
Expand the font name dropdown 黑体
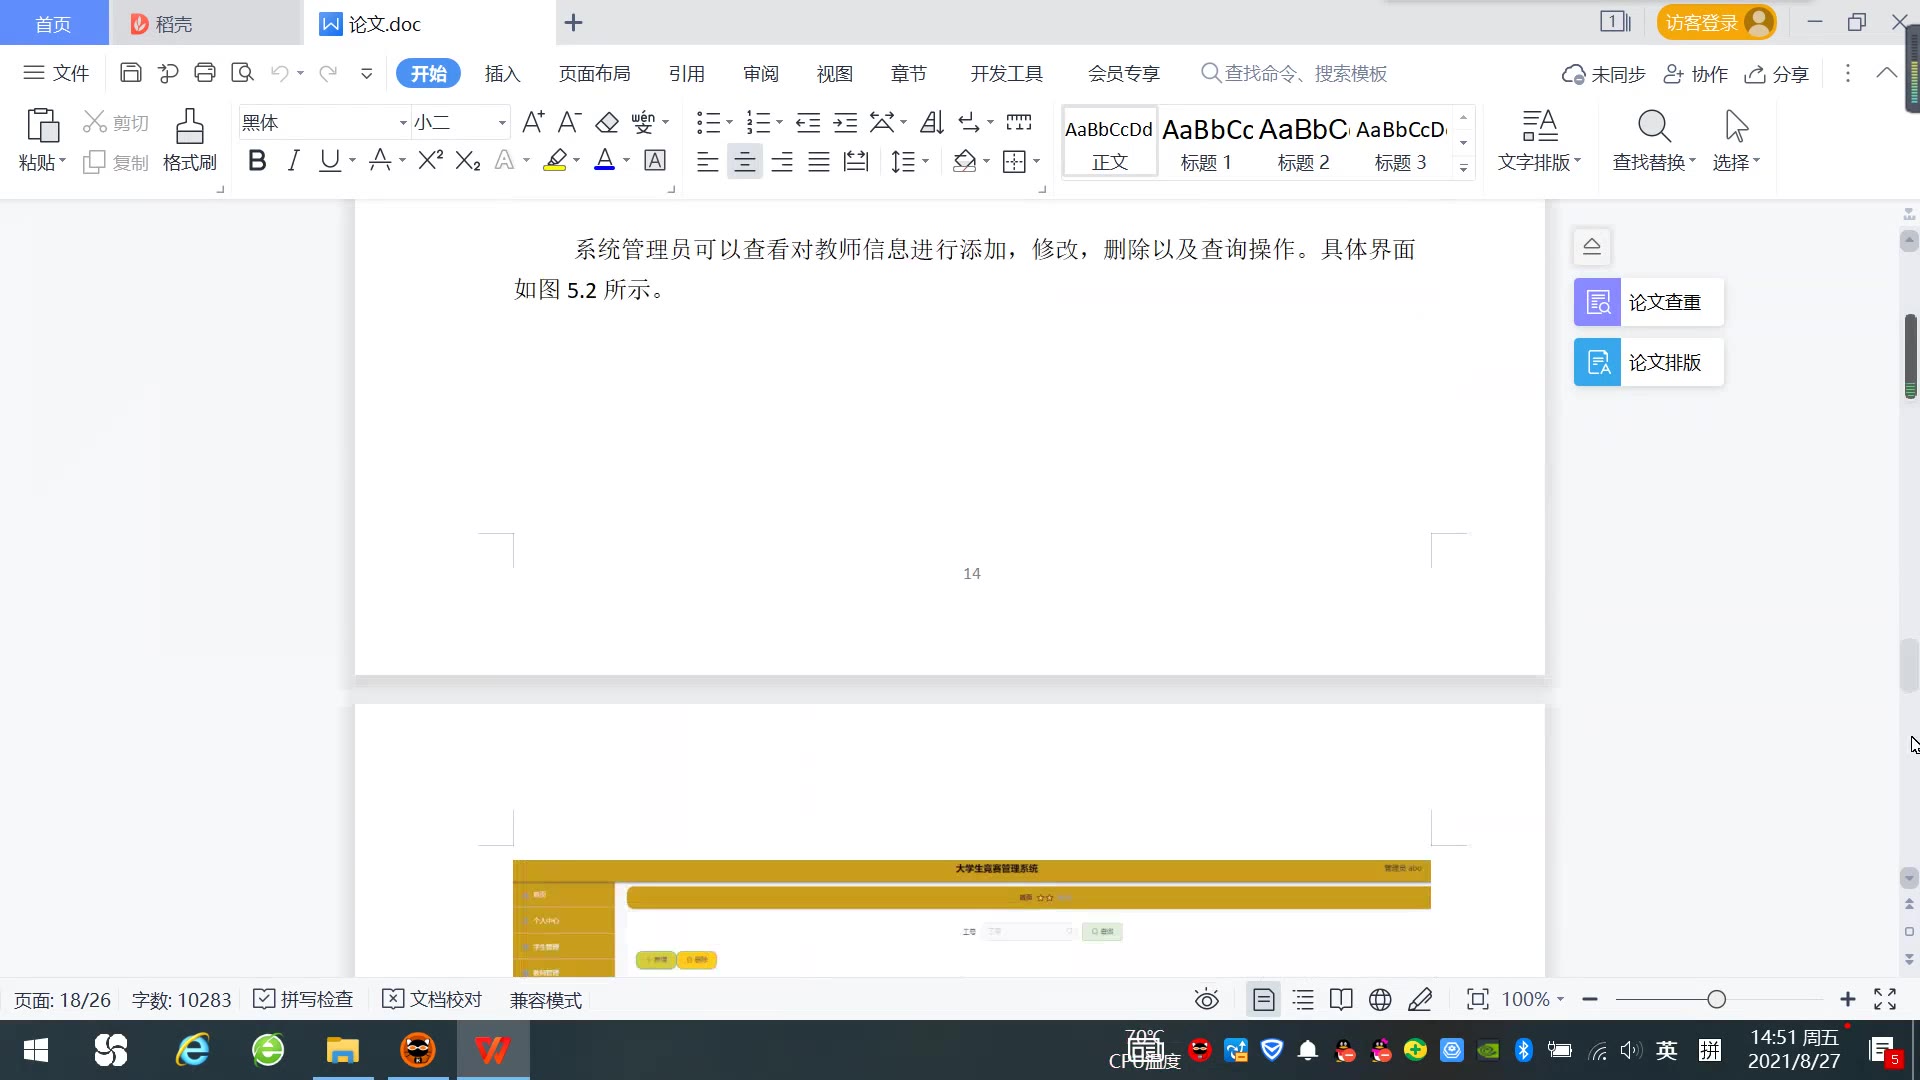[403, 123]
